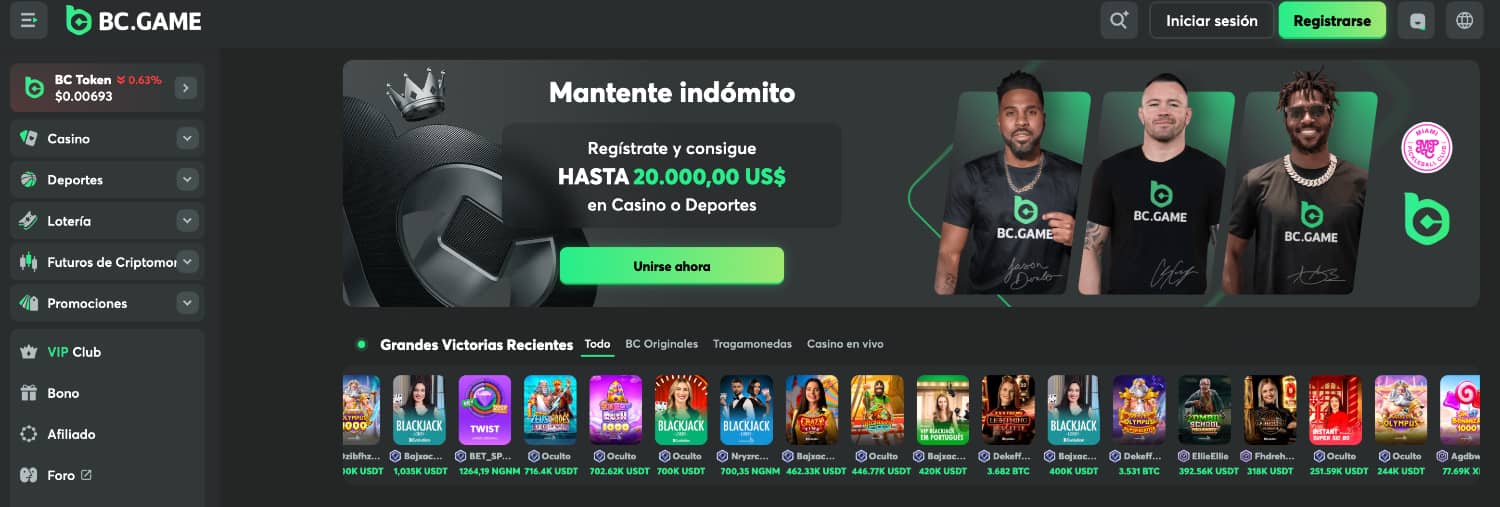This screenshot has width=1500, height=507.
Task: Click the green Registrarse button
Action: pyautogui.click(x=1332, y=20)
